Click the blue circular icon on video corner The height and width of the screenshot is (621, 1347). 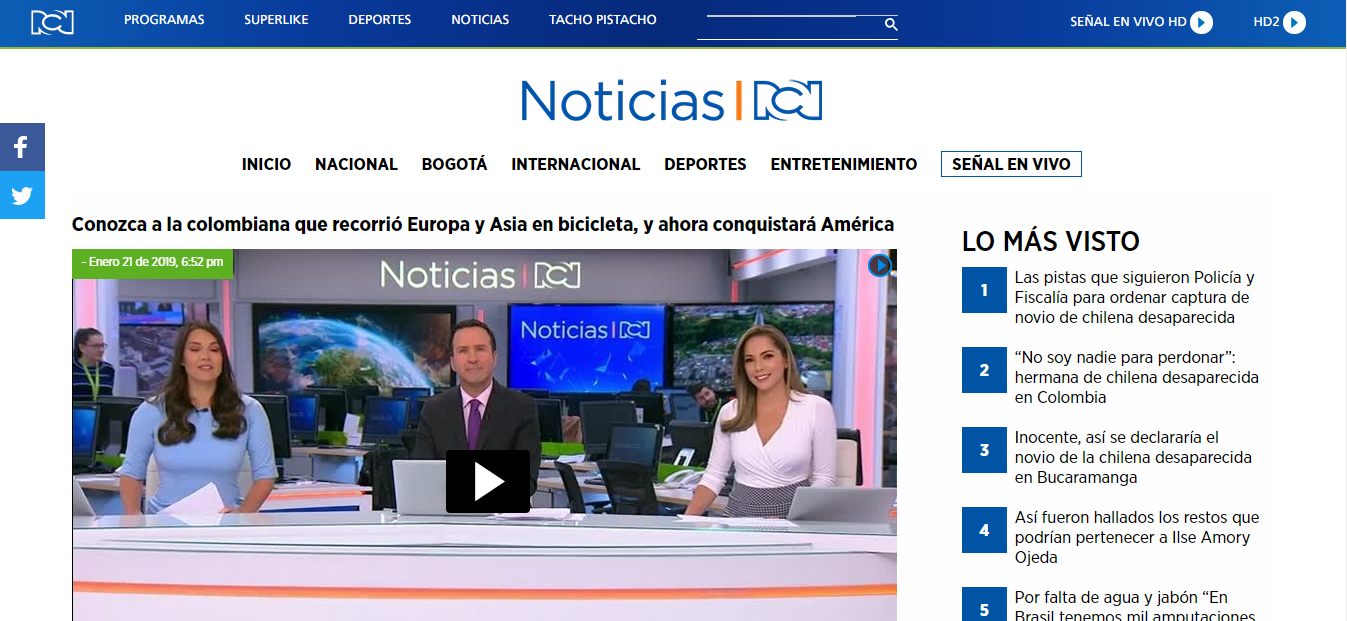[x=879, y=265]
